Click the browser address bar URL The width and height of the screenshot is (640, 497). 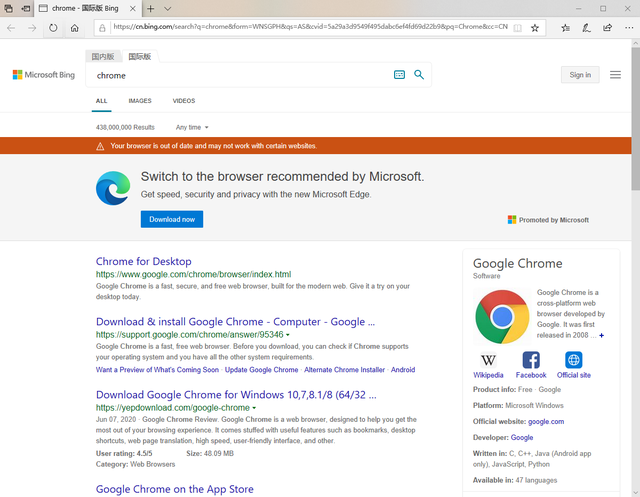(x=310, y=27)
